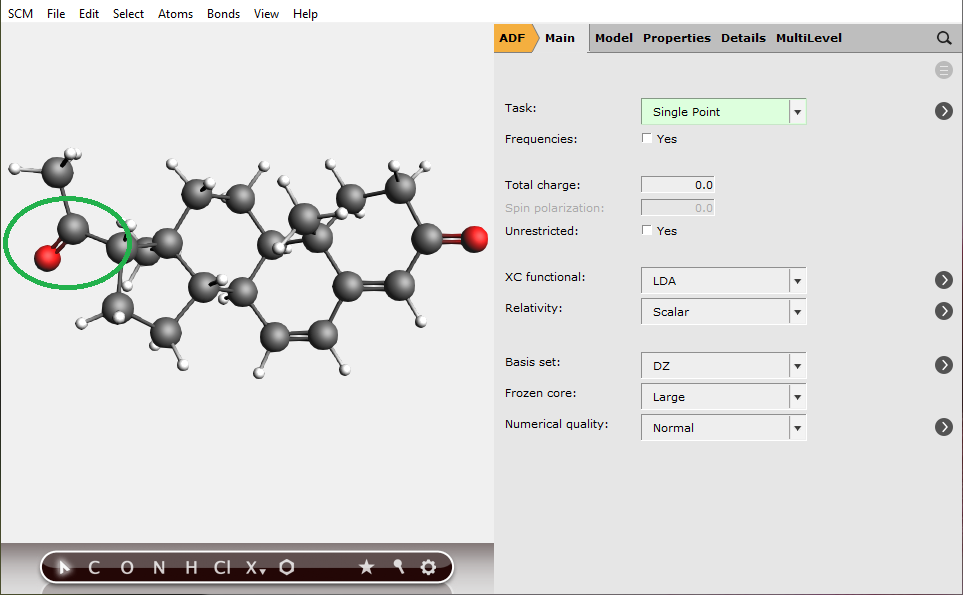
Task: Activate the Hydrogen atom tool
Action: click(190, 567)
